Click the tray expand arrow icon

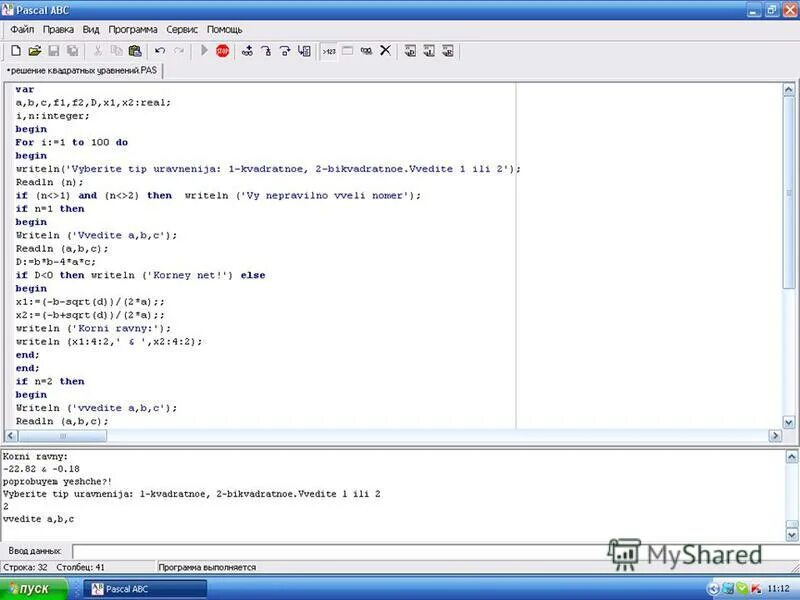tap(714, 589)
